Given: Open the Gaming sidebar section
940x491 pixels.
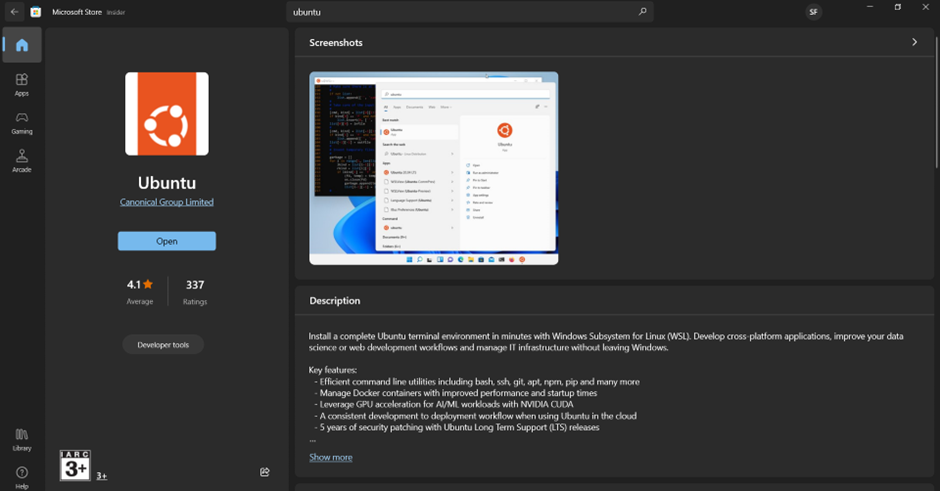Looking at the screenshot, I should 22,123.
